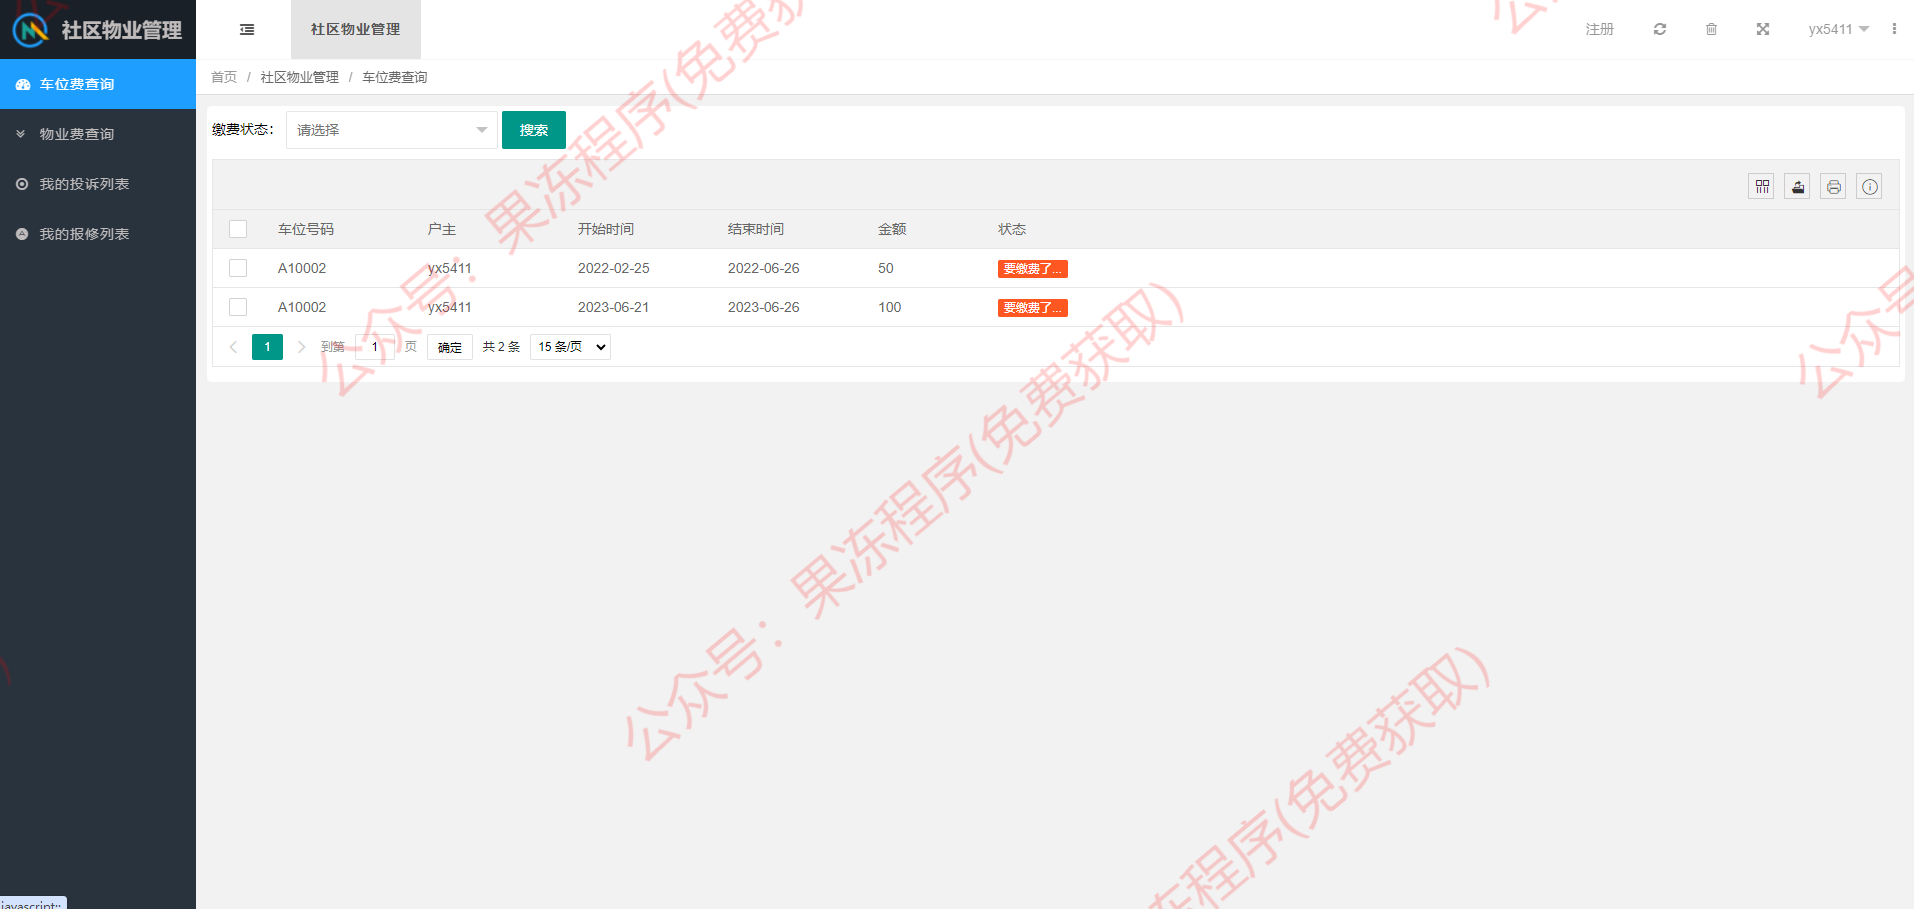1914x909 pixels.
Task: Click page number 1 button
Action: [x=267, y=347]
